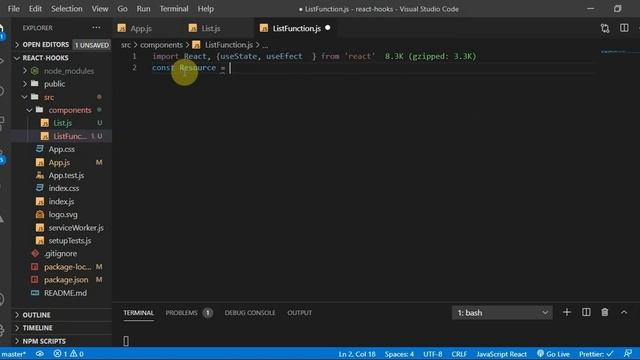
Task: Open .gitignore file
Action: [60, 253]
